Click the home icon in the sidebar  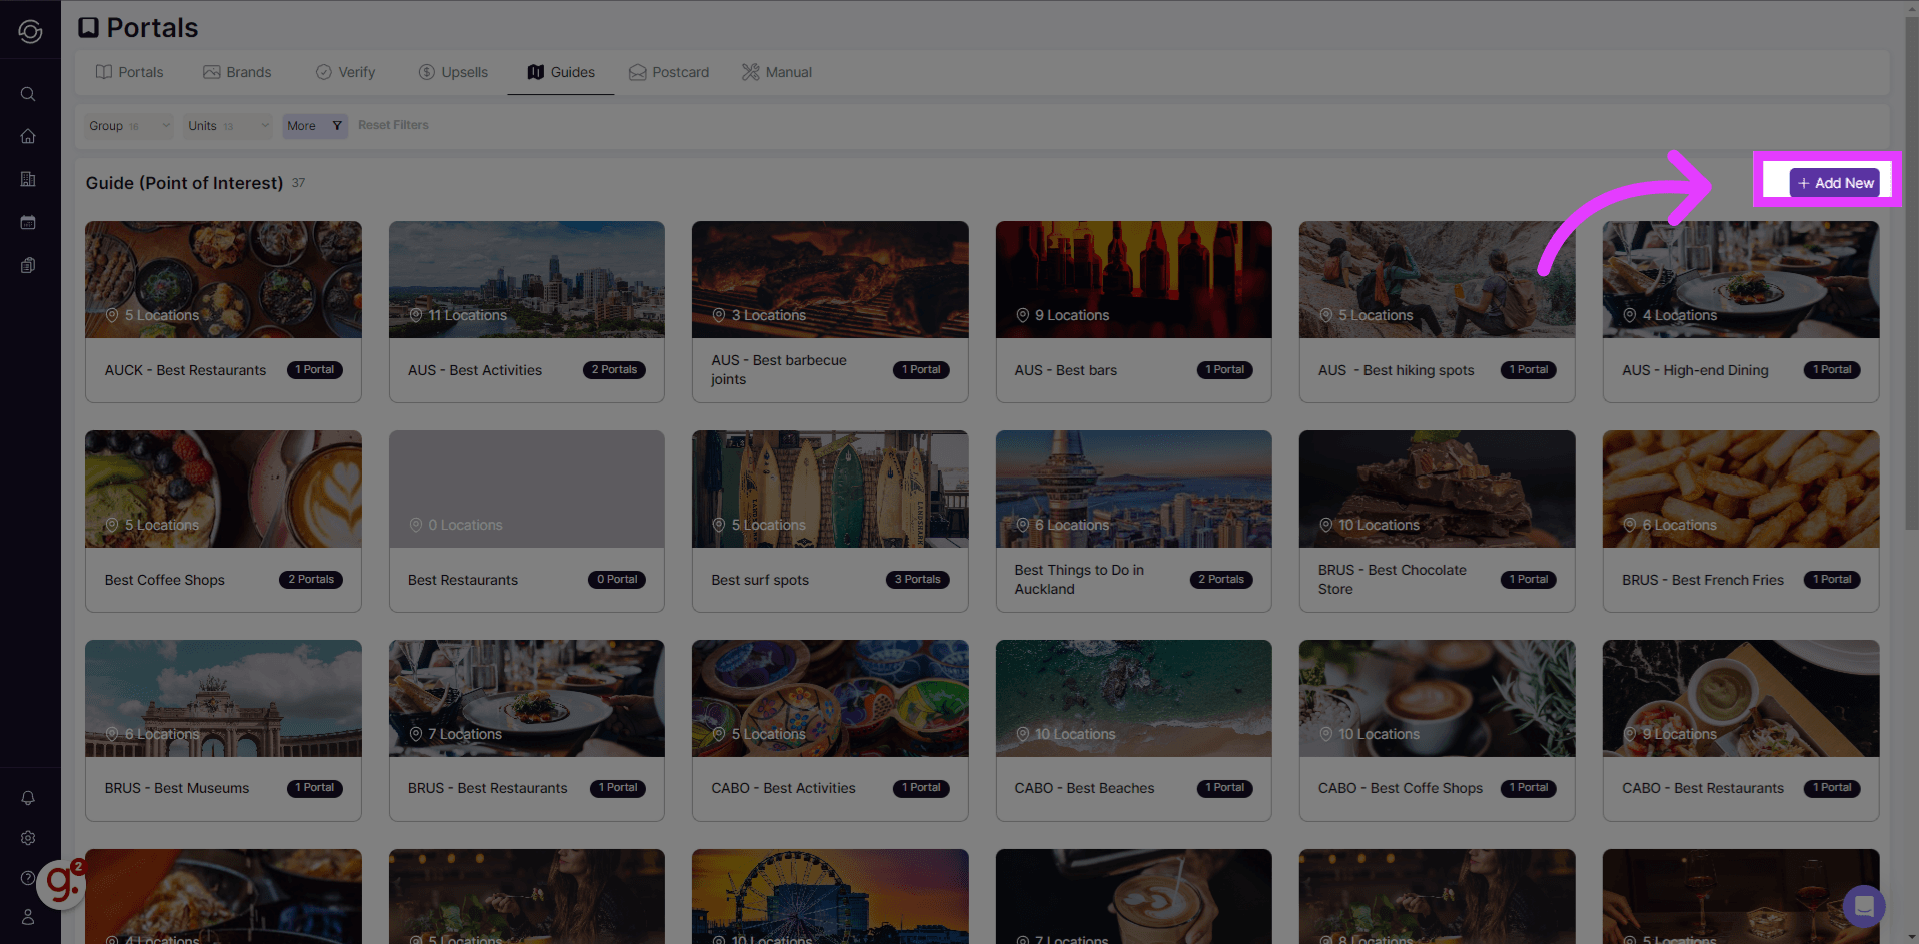28,135
